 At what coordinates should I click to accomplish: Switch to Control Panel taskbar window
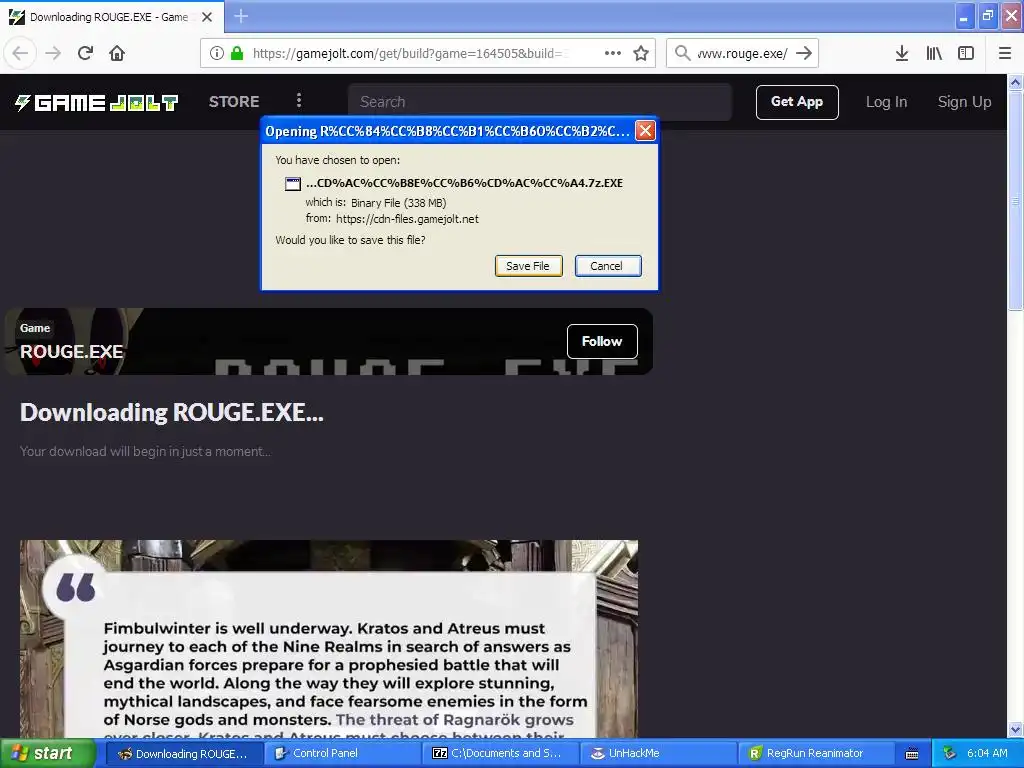pos(342,754)
